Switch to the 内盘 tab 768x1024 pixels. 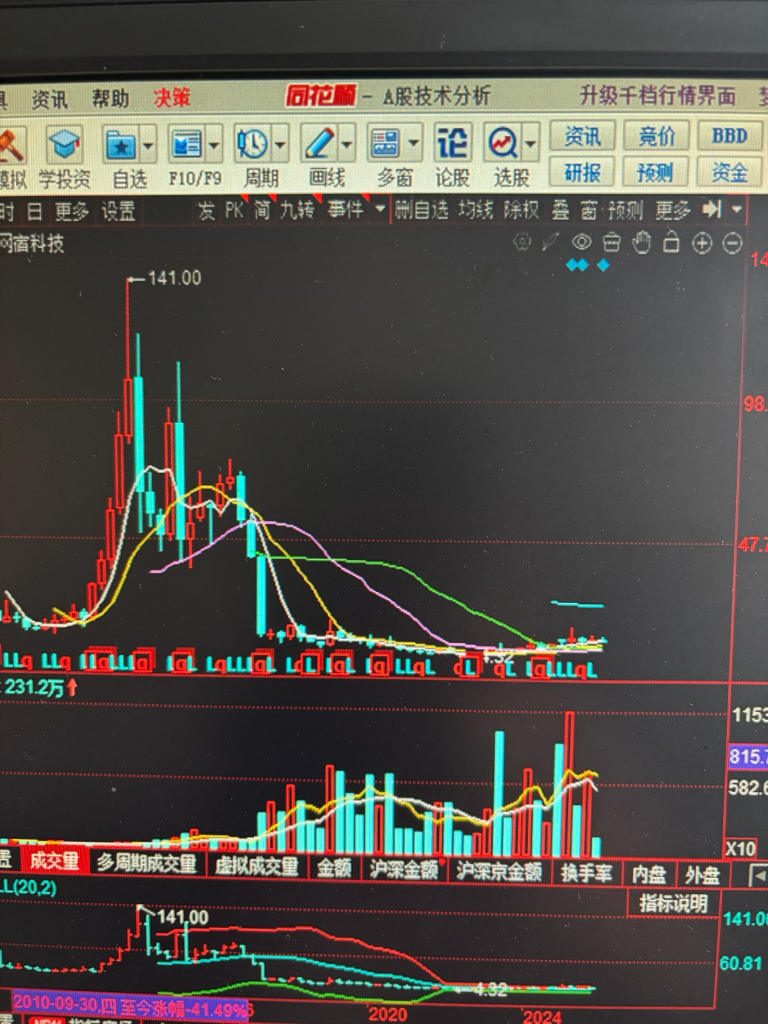pos(648,874)
